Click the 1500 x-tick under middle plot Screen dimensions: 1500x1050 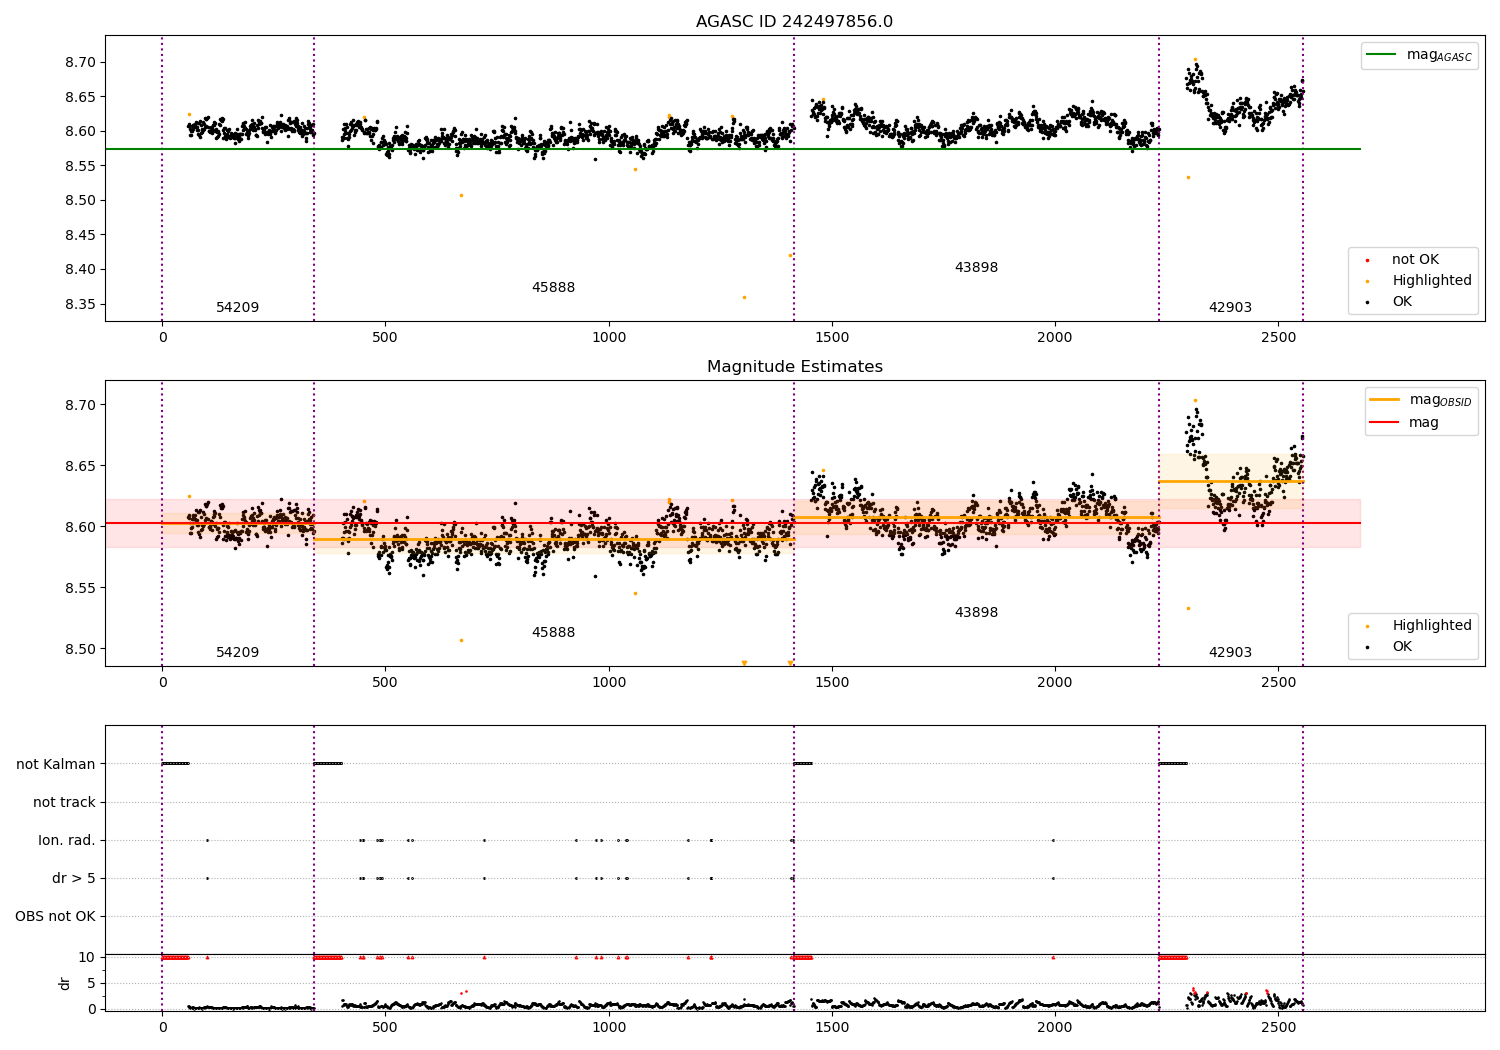point(832,682)
